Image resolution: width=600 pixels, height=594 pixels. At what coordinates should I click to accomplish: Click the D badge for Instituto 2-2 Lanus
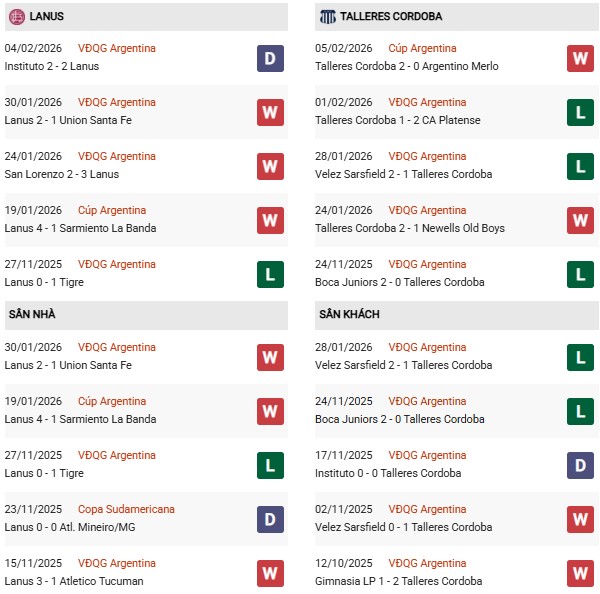click(x=271, y=58)
